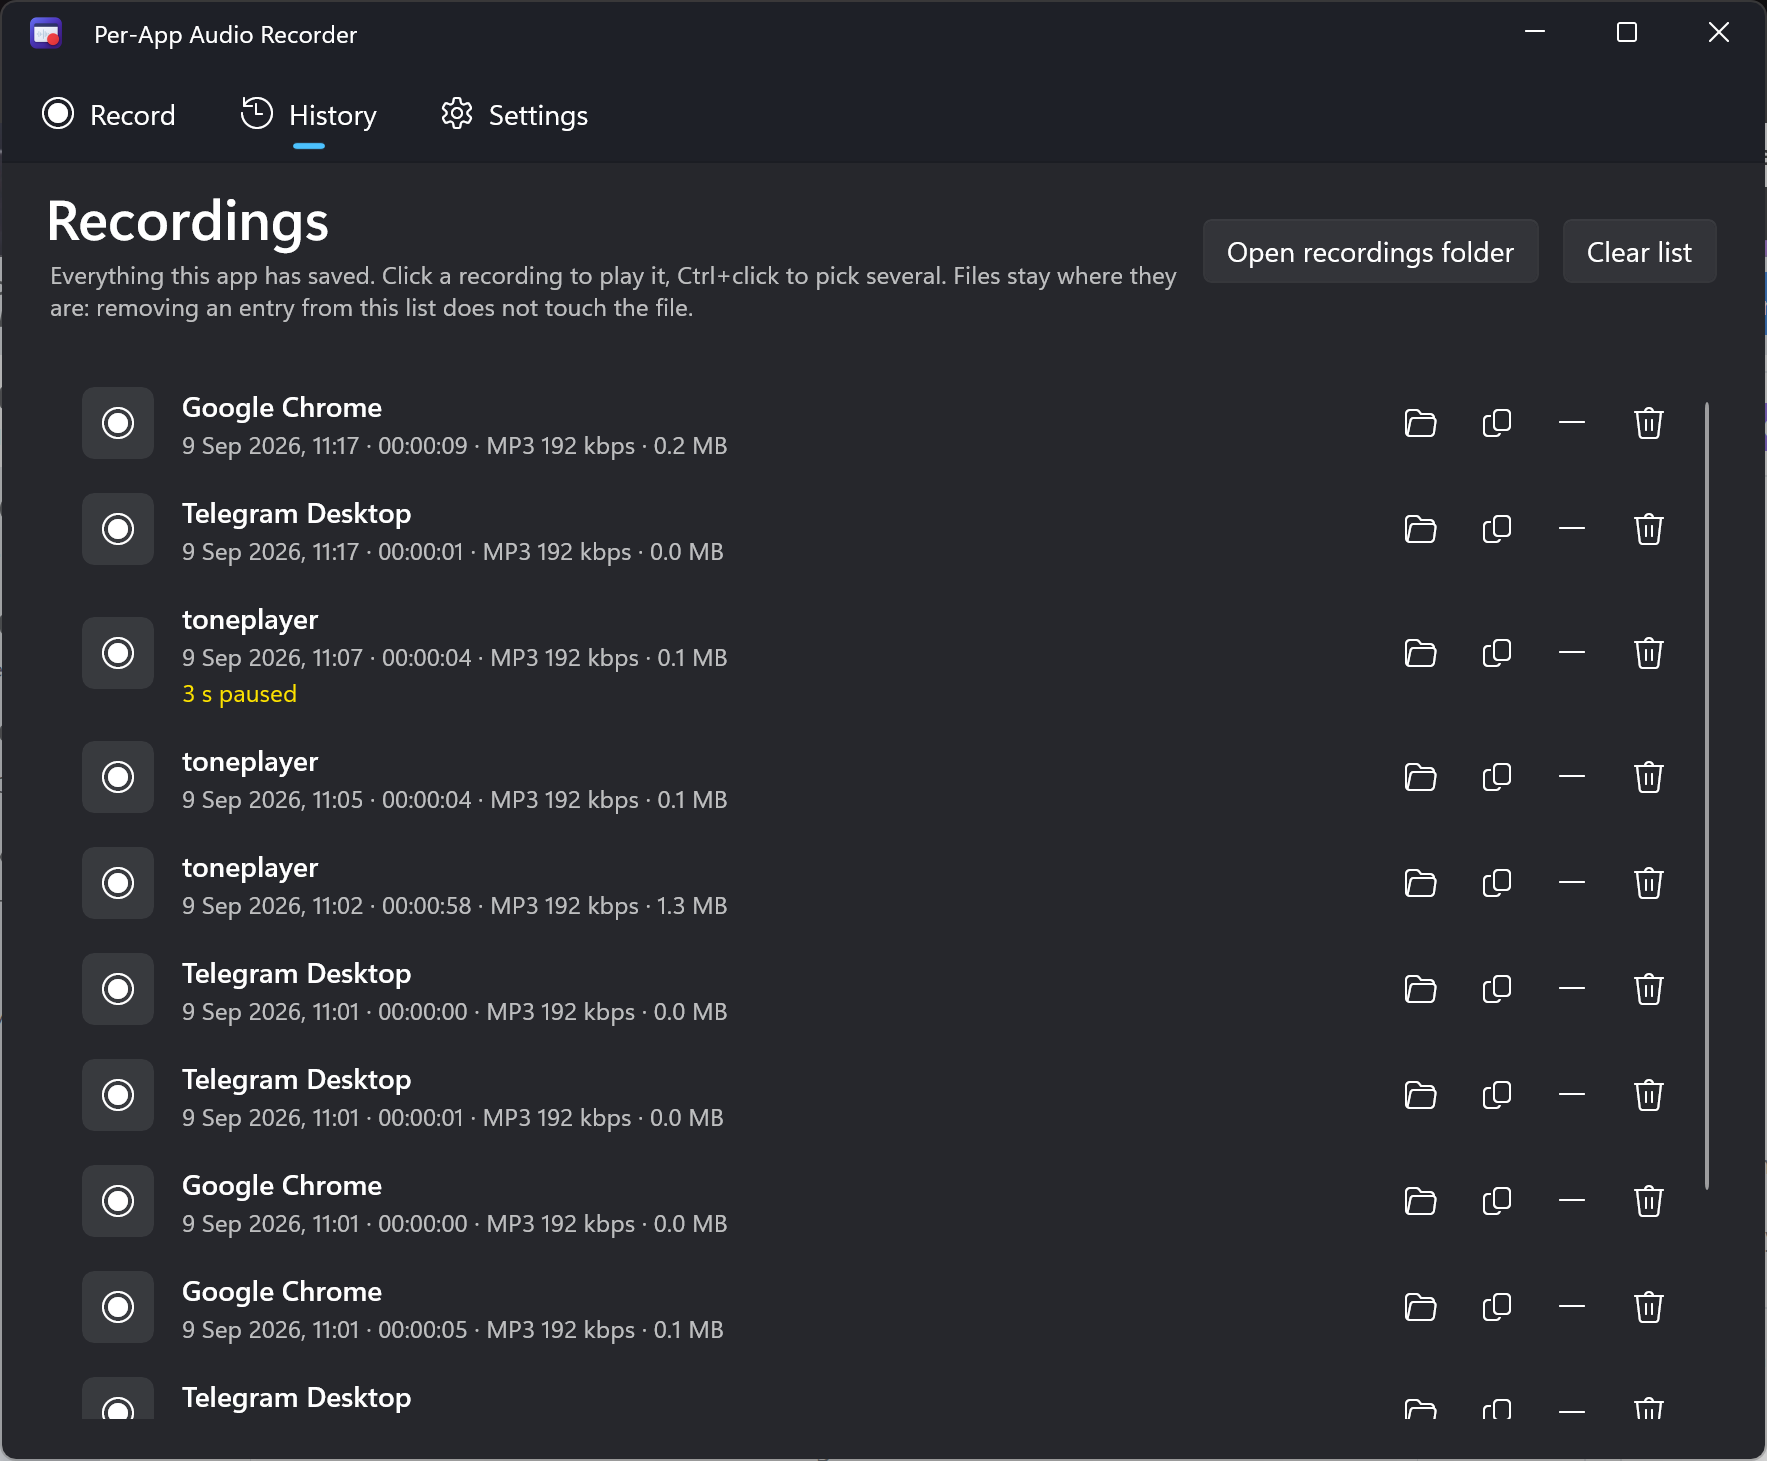Image resolution: width=1767 pixels, height=1461 pixels.
Task: Clear the recordings list
Action: [1639, 252]
